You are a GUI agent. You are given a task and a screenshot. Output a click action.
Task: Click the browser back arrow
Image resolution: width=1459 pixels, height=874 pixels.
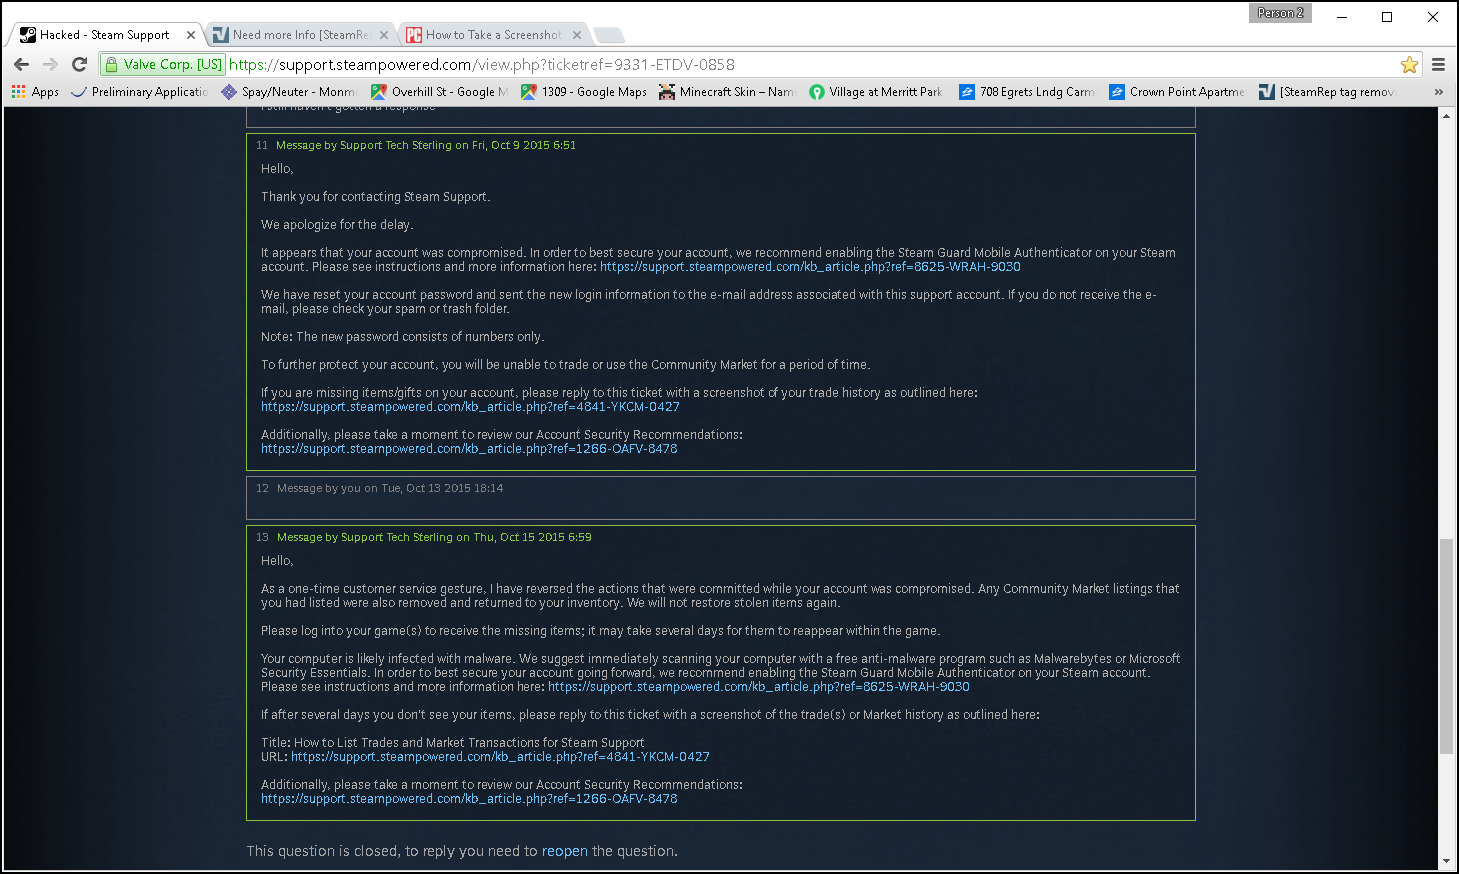tap(22, 64)
